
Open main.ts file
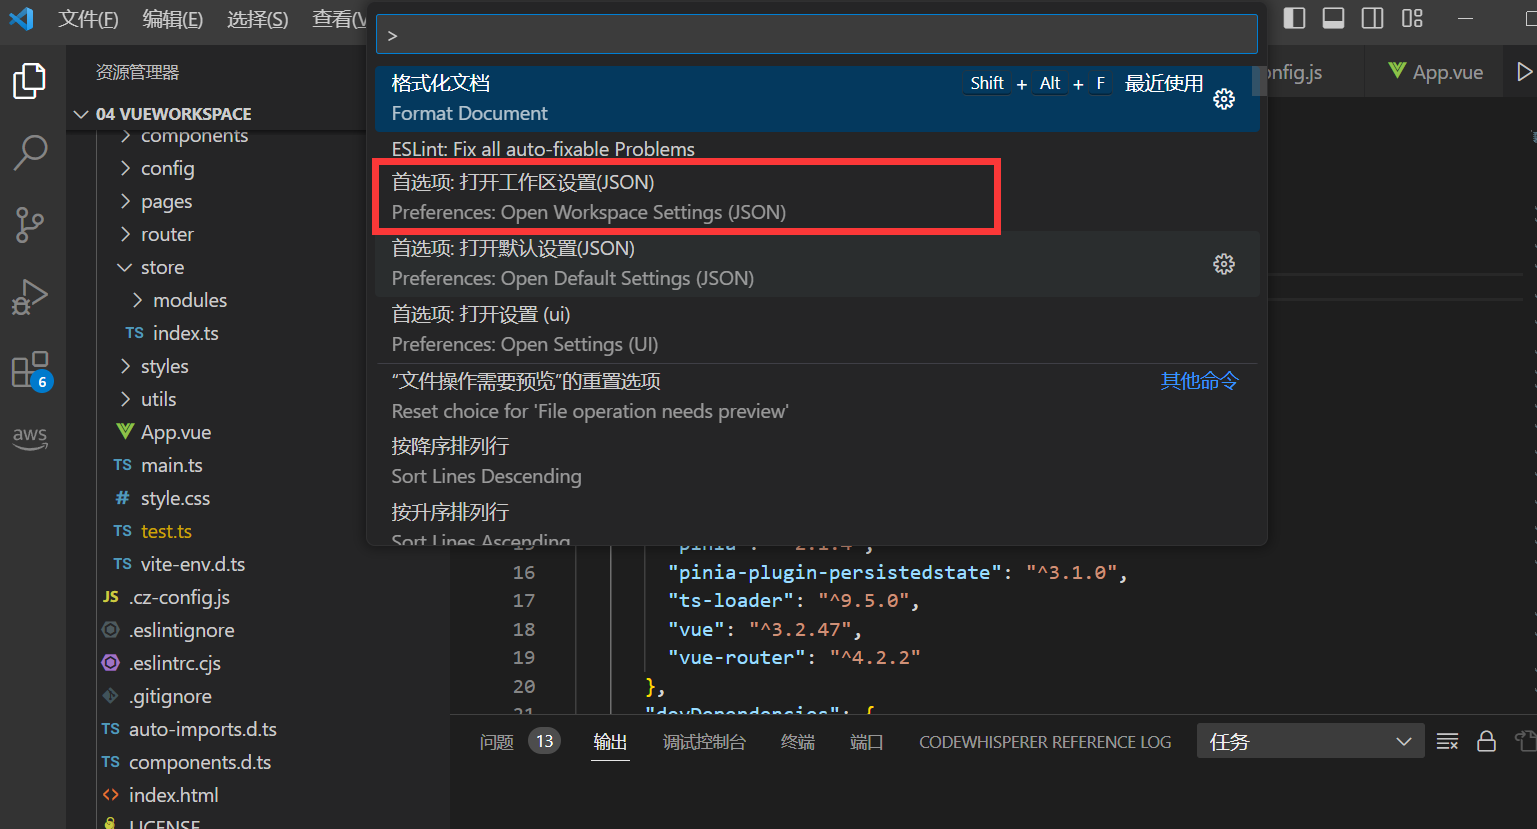point(171,465)
